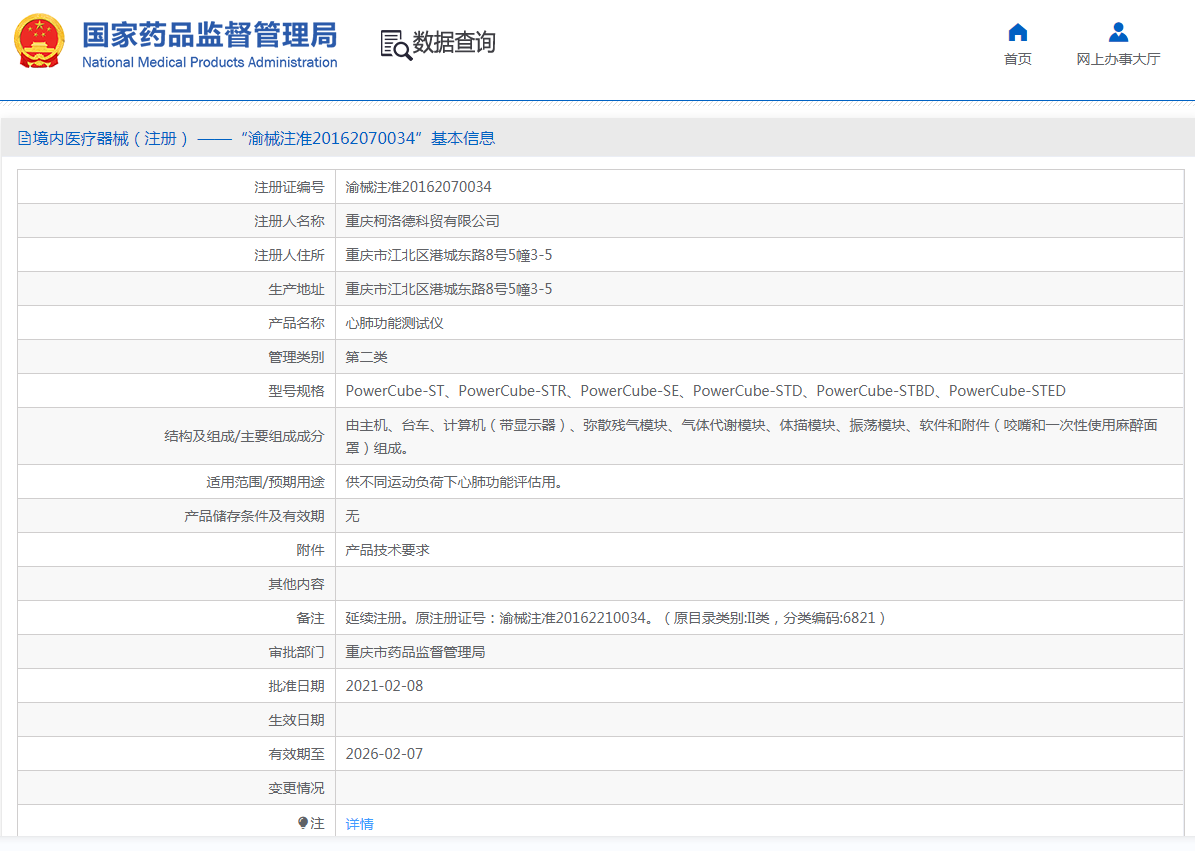
Task: Click the 网上办事大厅 person icon
Action: click(x=1118, y=32)
